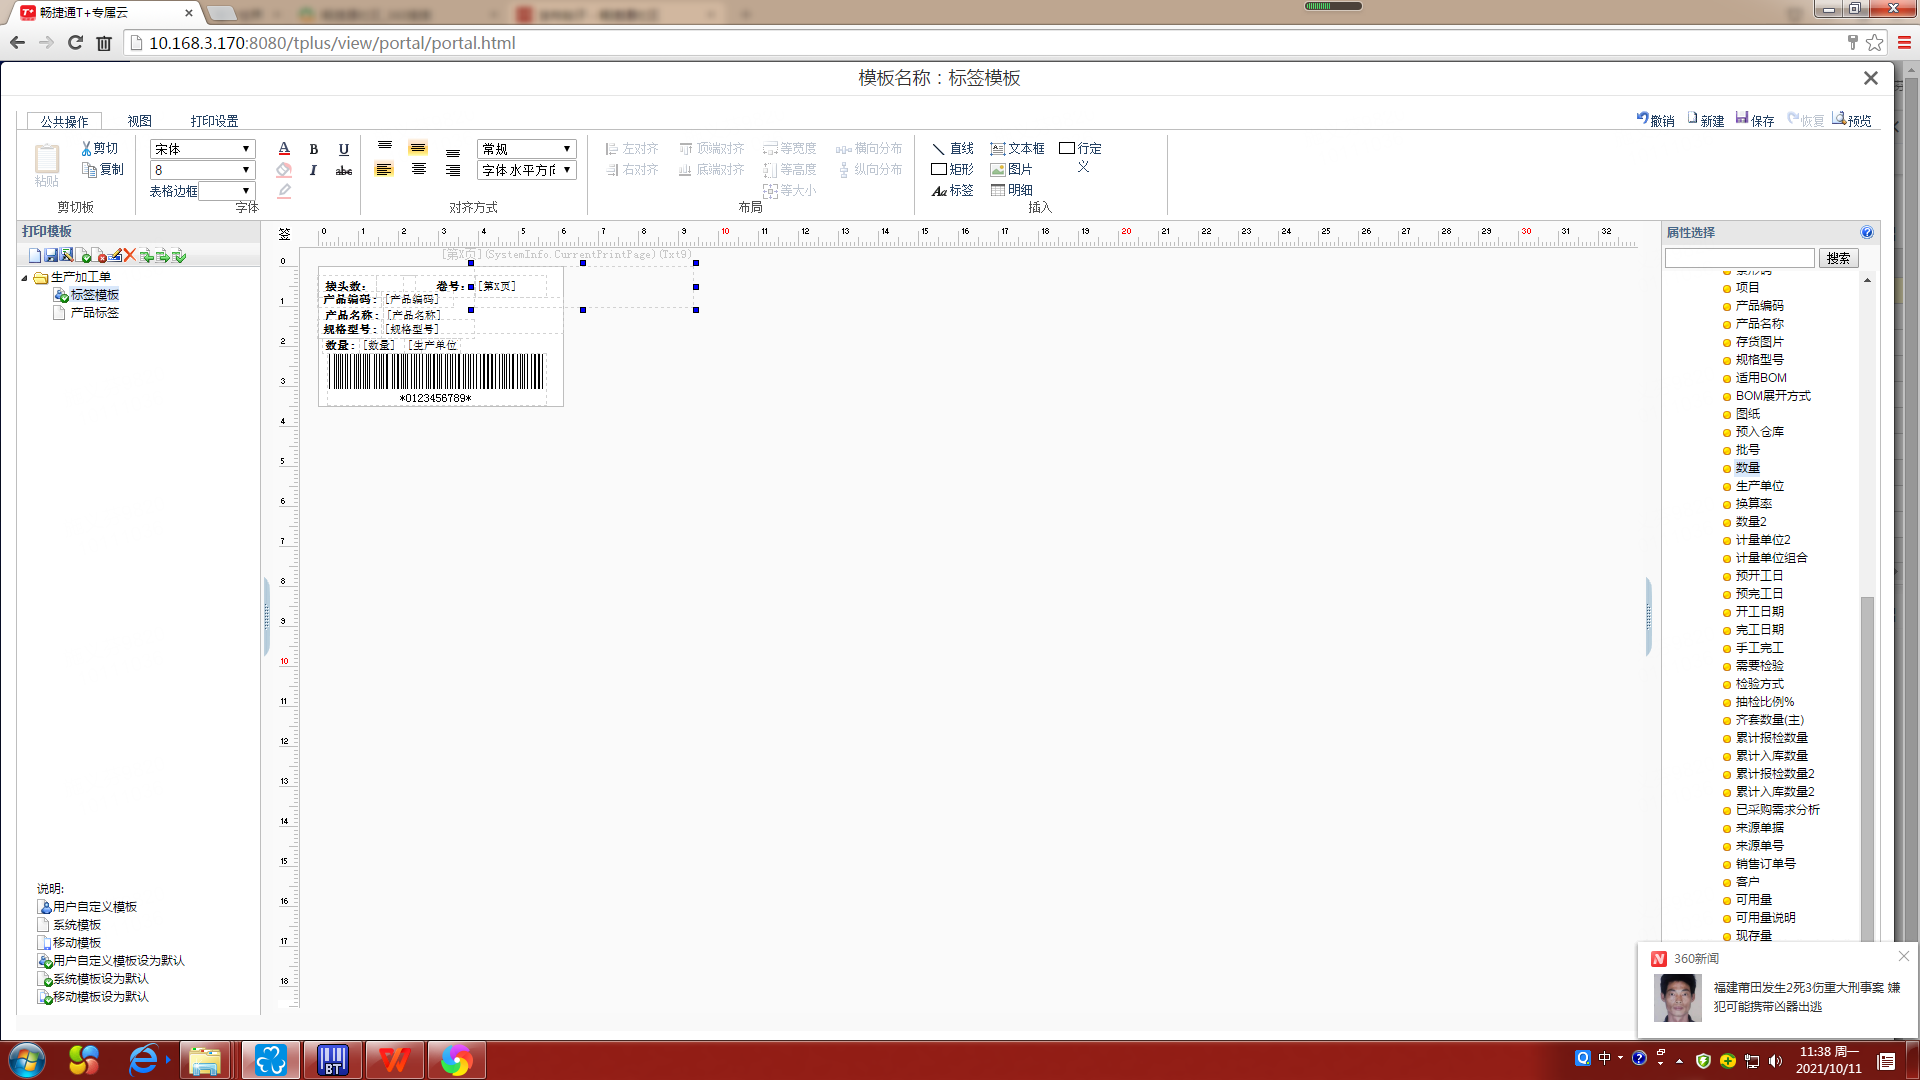Select 产品编码 property in list
1920x1080 pixels.
(x=1759, y=306)
